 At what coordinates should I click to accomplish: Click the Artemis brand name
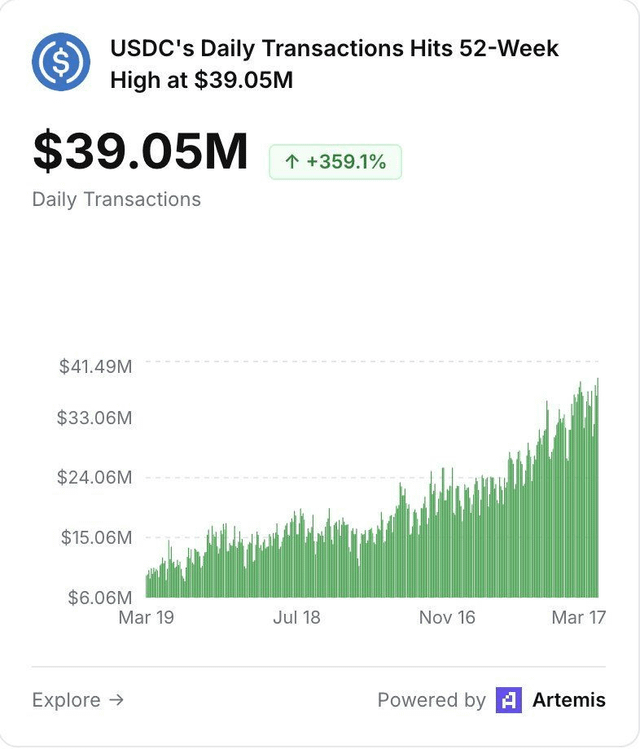(568, 700)
